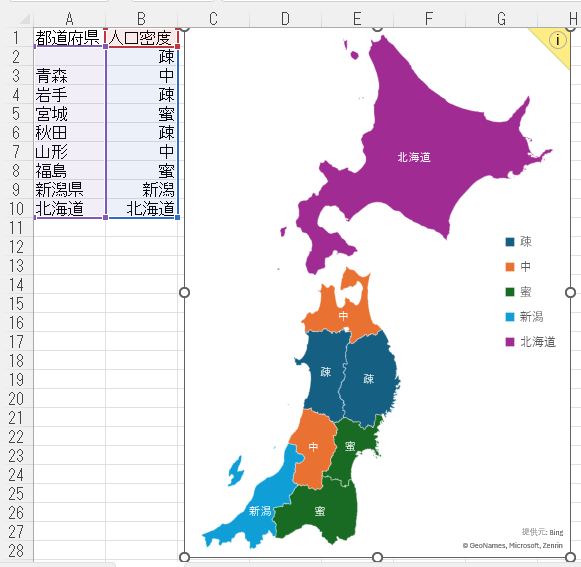581x567 pixels.
Task: Click cell A10 containing 北海道
Action: pyautogui.click(x=69, y=209)
